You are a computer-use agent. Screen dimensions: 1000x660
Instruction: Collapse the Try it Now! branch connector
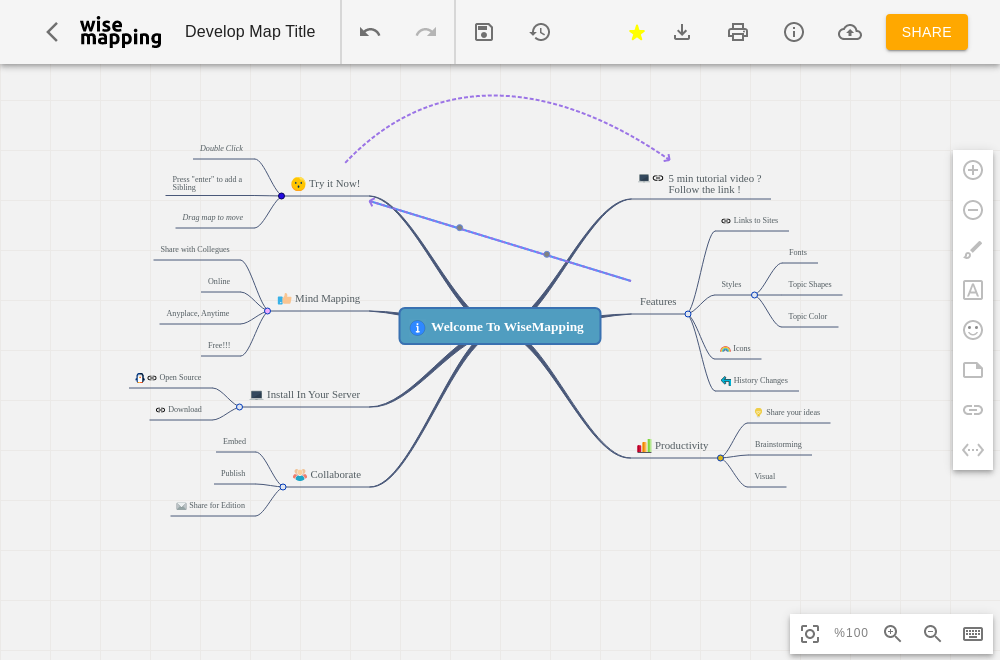(281, 196)
